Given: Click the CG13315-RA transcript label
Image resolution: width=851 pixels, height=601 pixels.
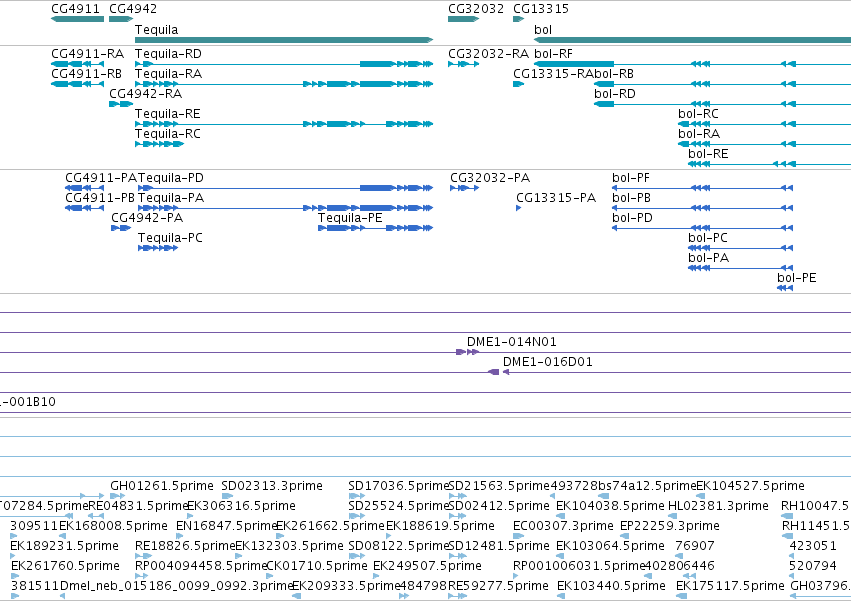Looking at the screenshot, I should click(554, 74).
